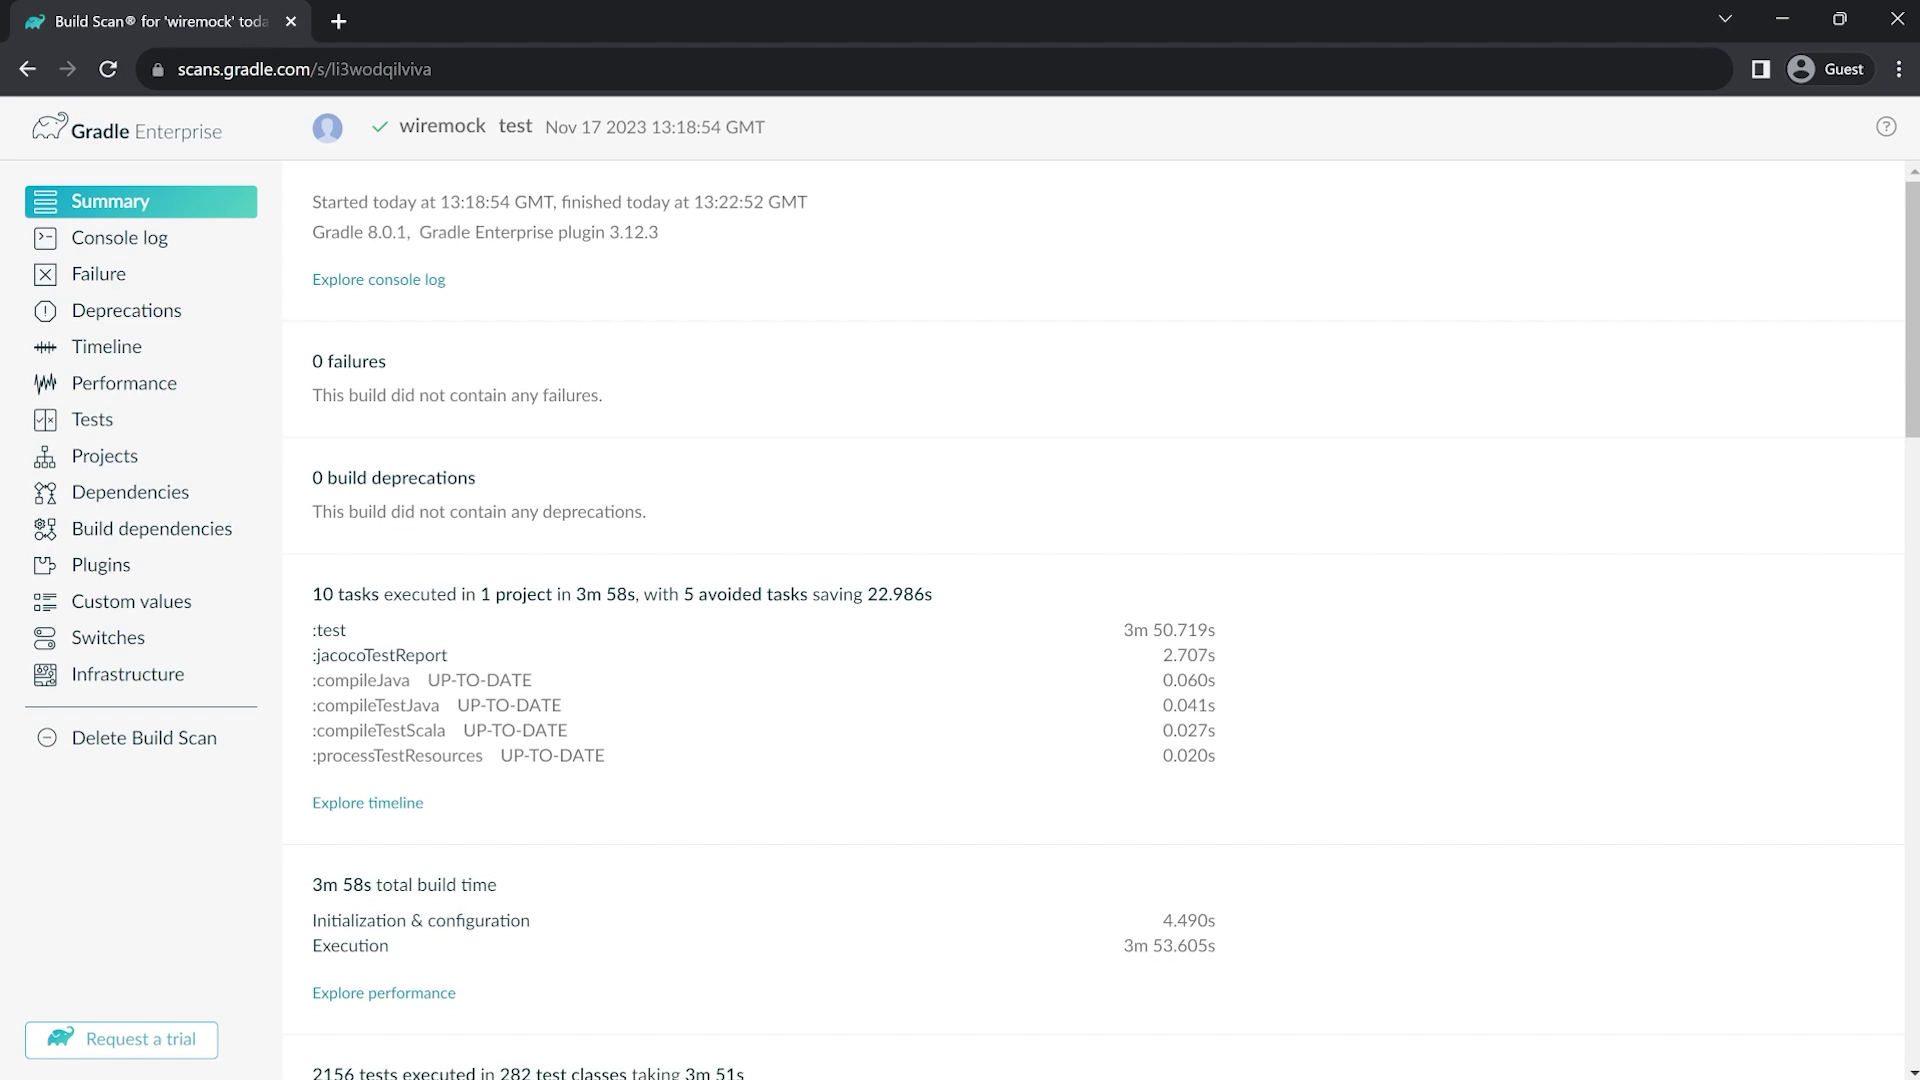Click the Performance waveform icon

(x=45, y=383)
